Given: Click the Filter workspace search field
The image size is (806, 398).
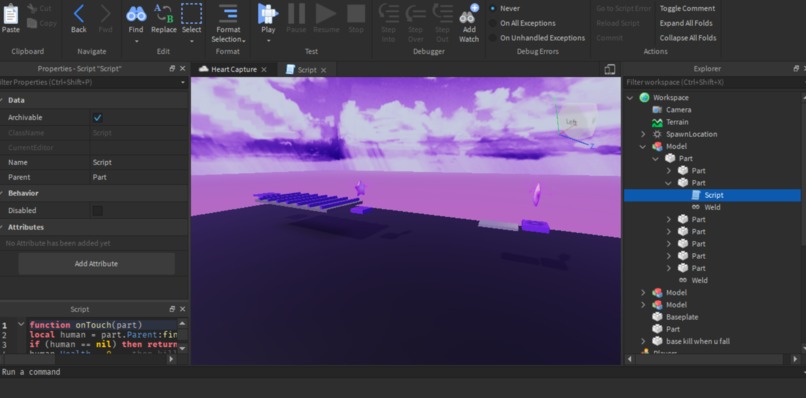Looking at the screenshot, I should [x=712, y=83].
